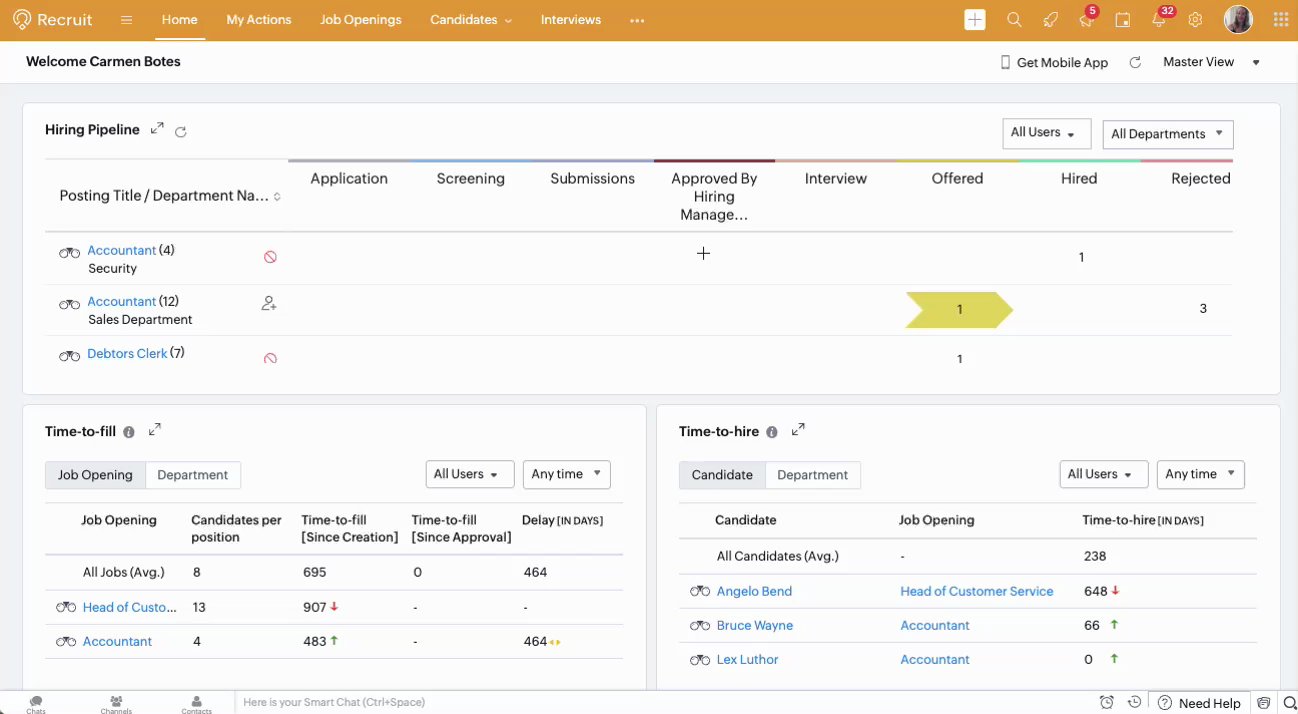Refresh the Hiring Pipeline widget
Screen dimensions: 1298x714
pos(181,131)
